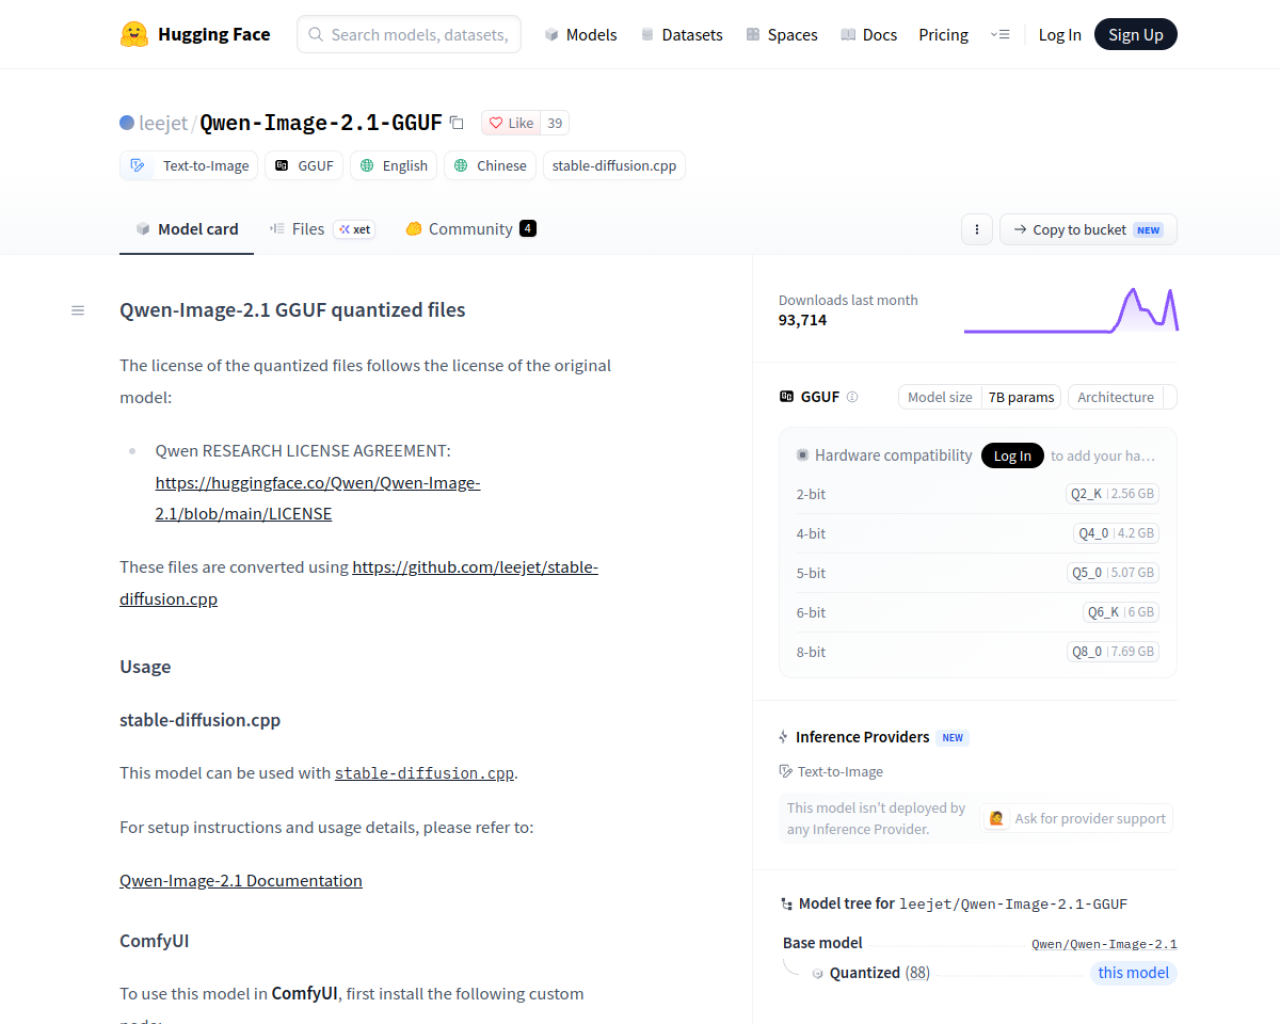Open the Datasets nav item
This screenshot has width=1280, height=1024.
point(682,35)
